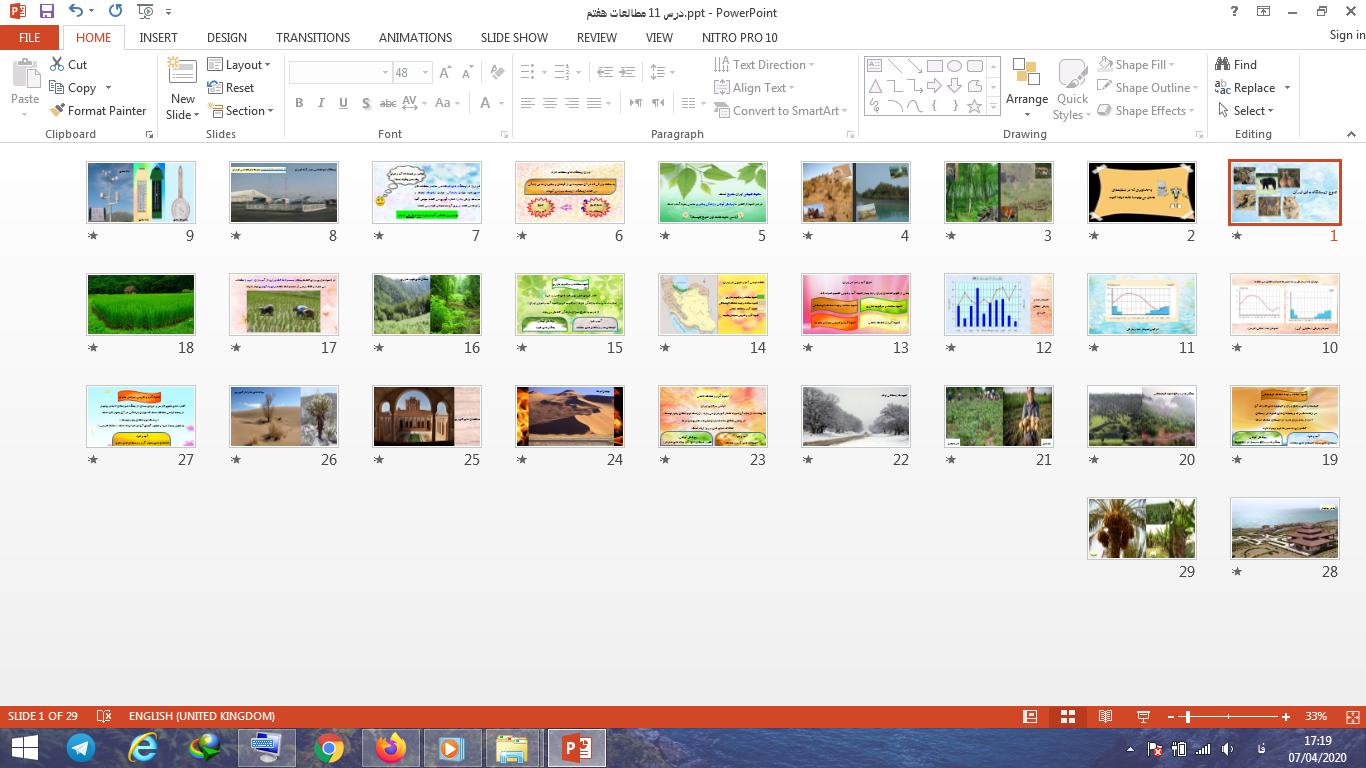Click the New Slide button icon
The image size is (1366, 768).
click(x=182, y=72)
